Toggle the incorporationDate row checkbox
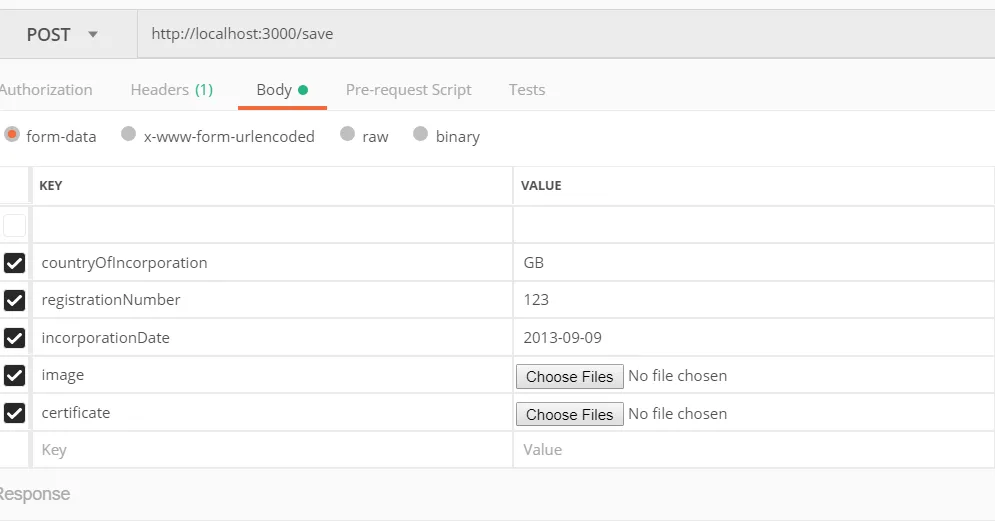 point(14,338)
